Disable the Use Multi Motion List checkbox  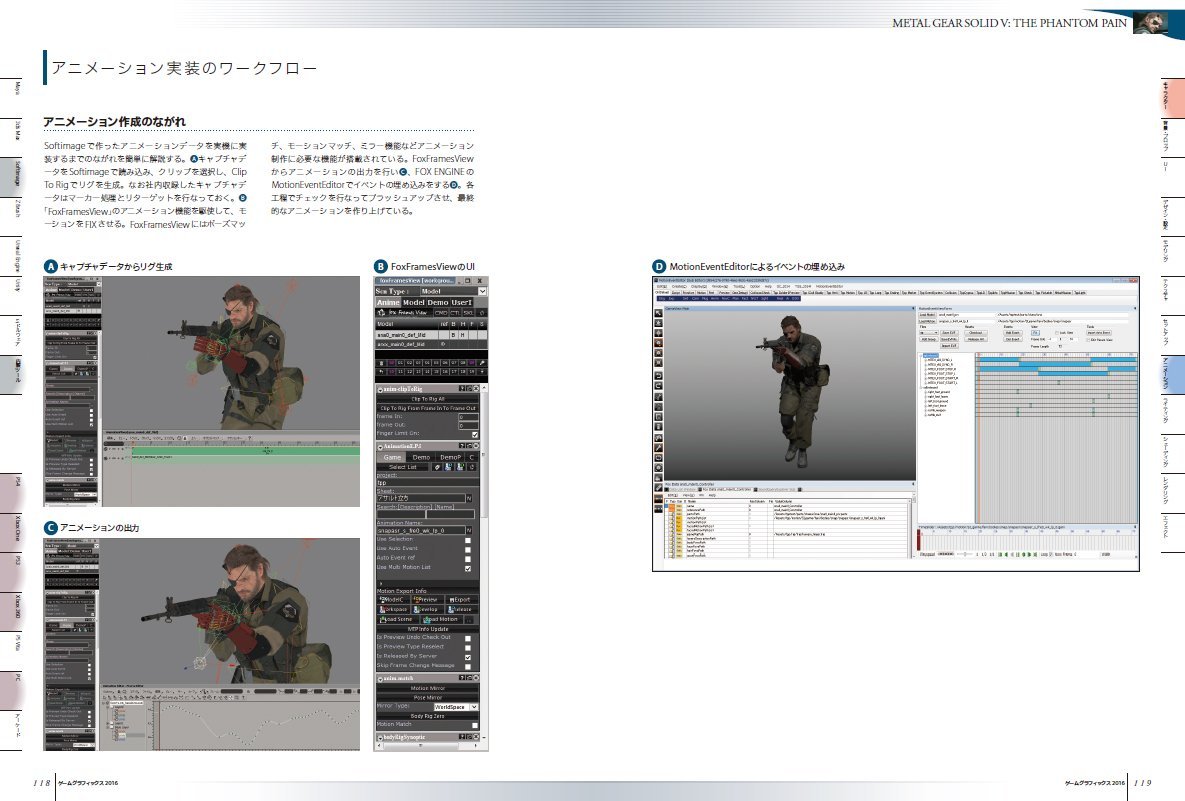click(x=468, y=568)
